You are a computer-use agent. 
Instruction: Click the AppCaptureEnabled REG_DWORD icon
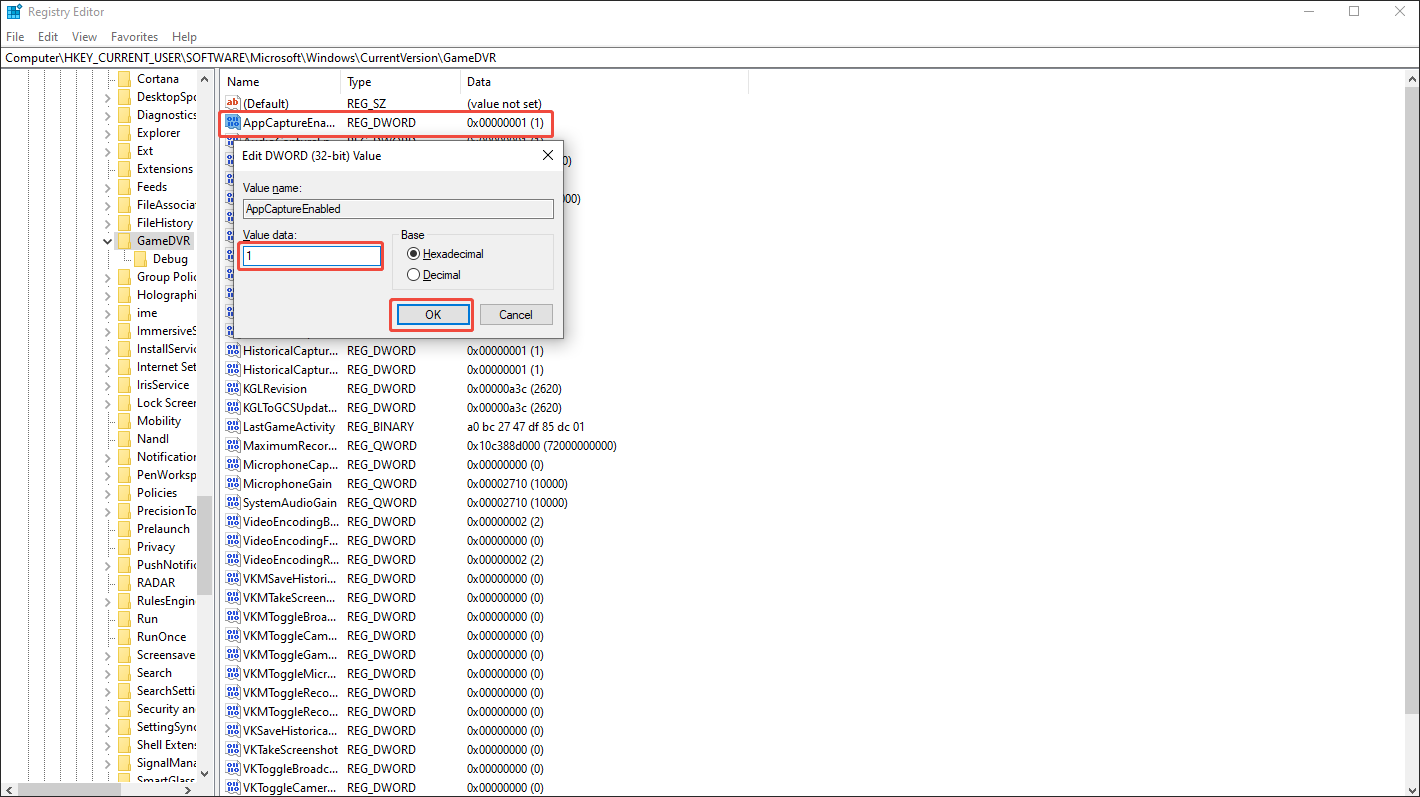pos(233,122)
